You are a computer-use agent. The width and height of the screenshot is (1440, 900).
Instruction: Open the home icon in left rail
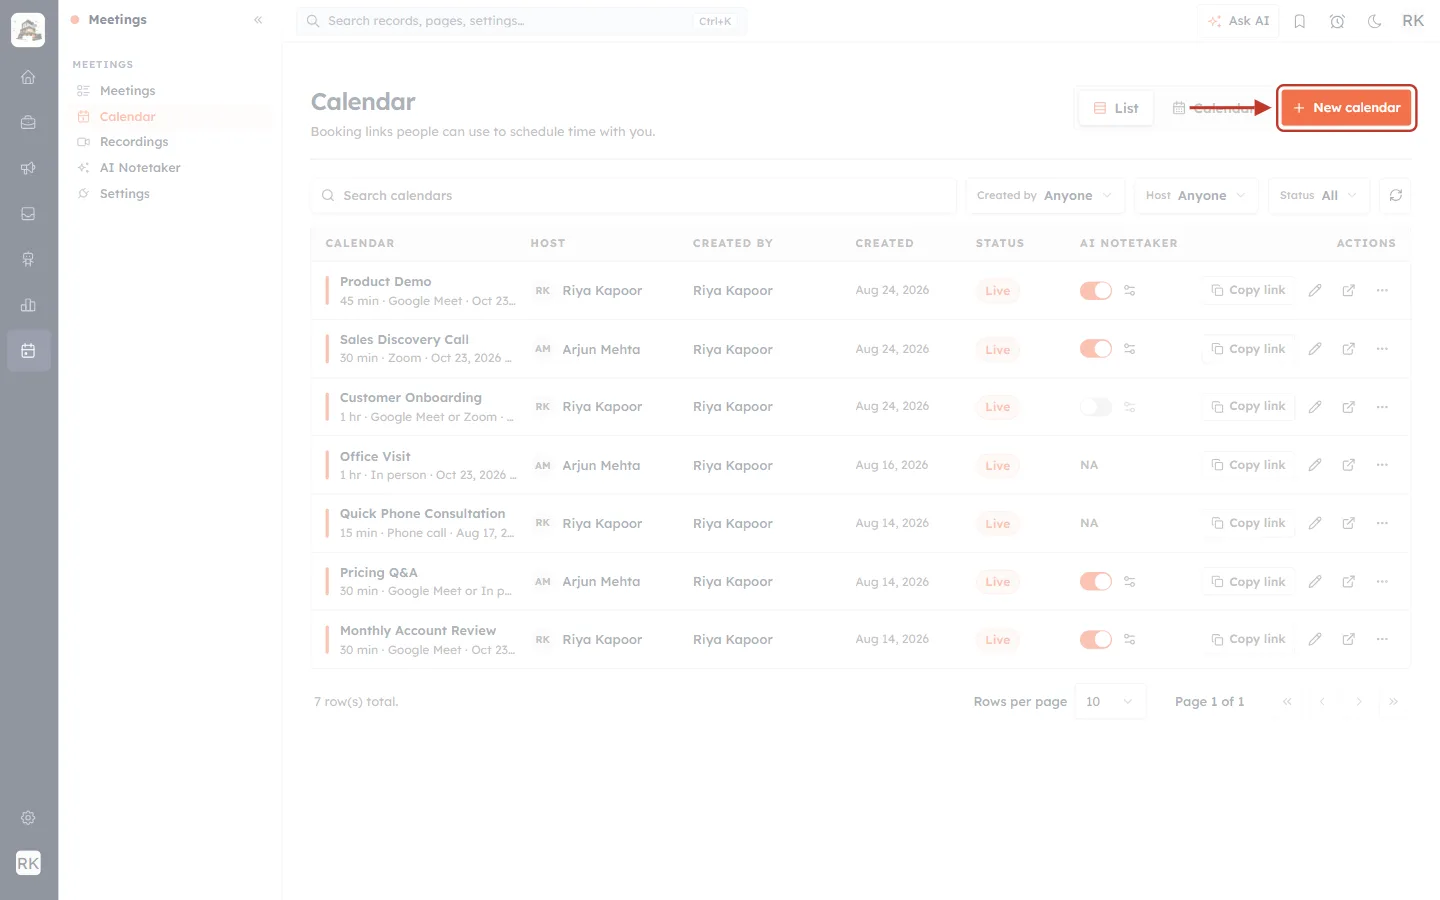pos(28,77)
